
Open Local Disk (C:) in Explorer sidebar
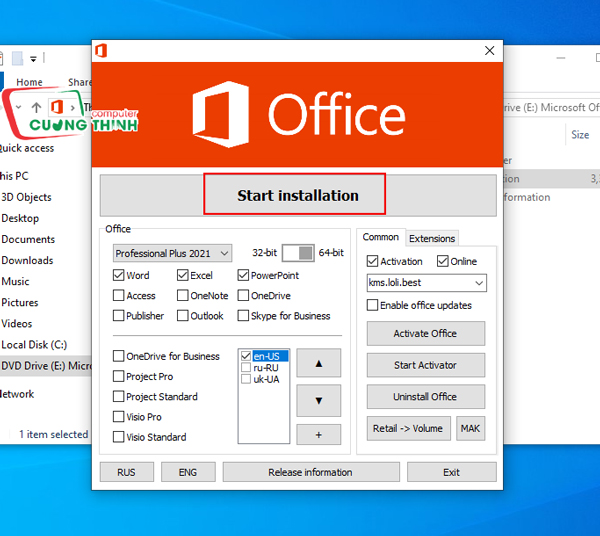(34, 345)
